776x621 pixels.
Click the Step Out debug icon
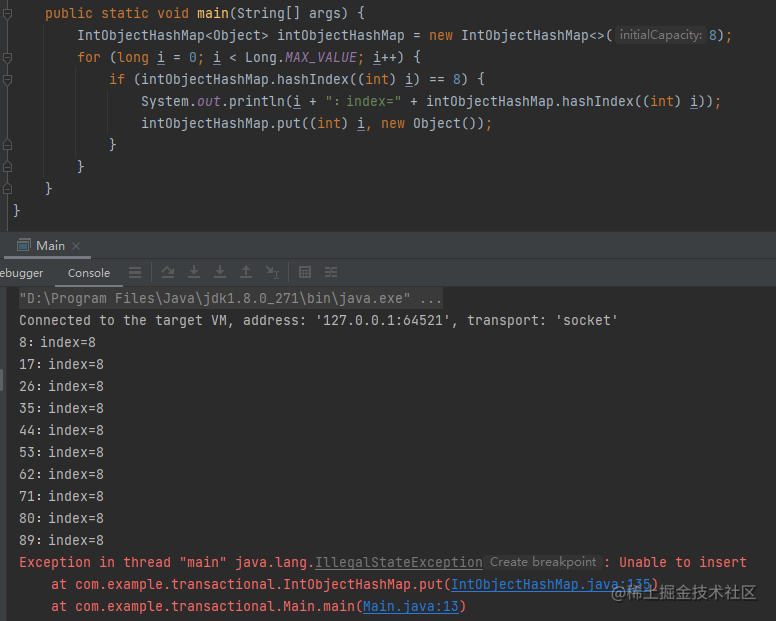click(246, 272)
